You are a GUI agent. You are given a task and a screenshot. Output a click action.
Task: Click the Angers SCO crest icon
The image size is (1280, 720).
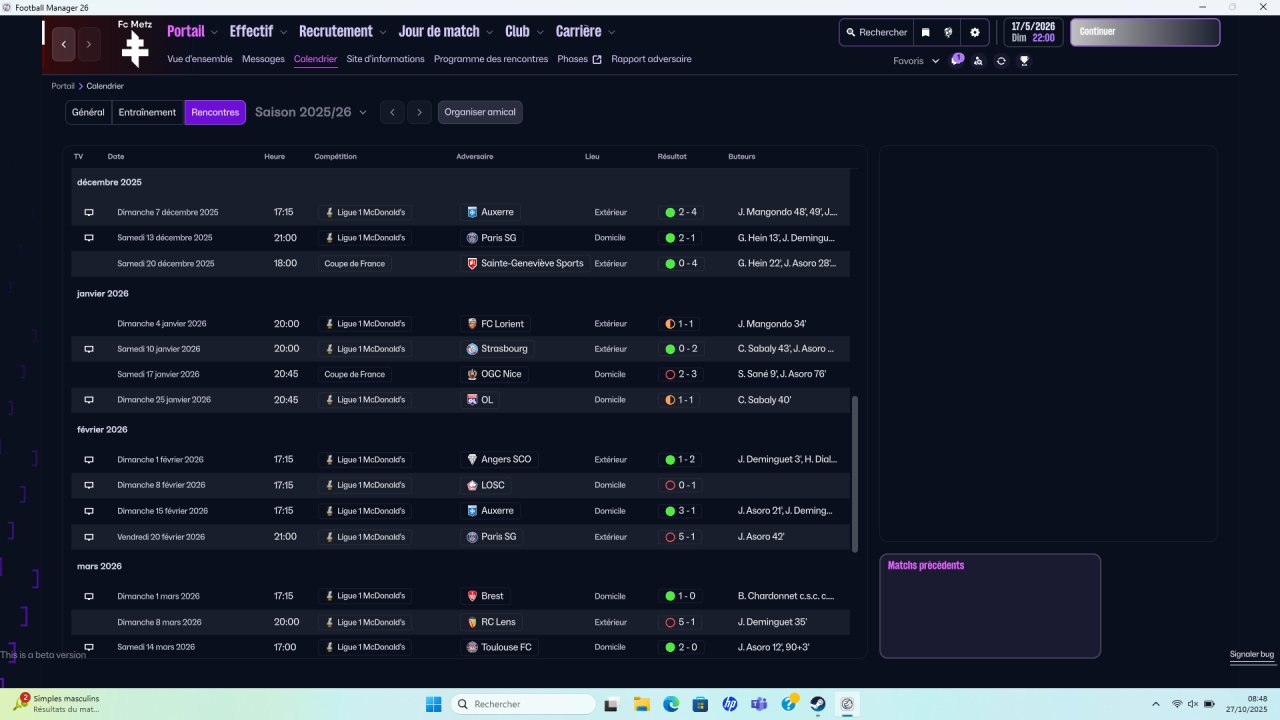[x=472, y=460]
